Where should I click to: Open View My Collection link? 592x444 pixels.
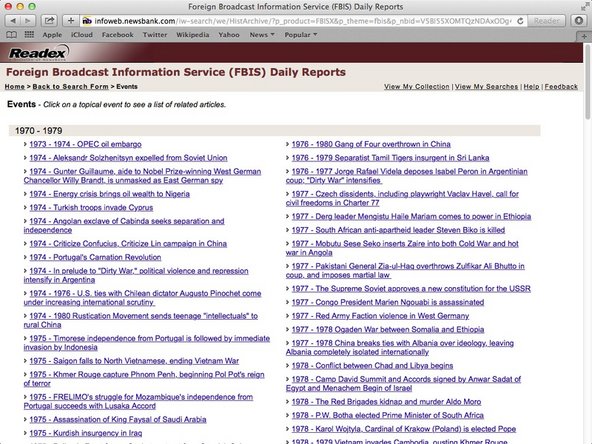click(416, 86)
